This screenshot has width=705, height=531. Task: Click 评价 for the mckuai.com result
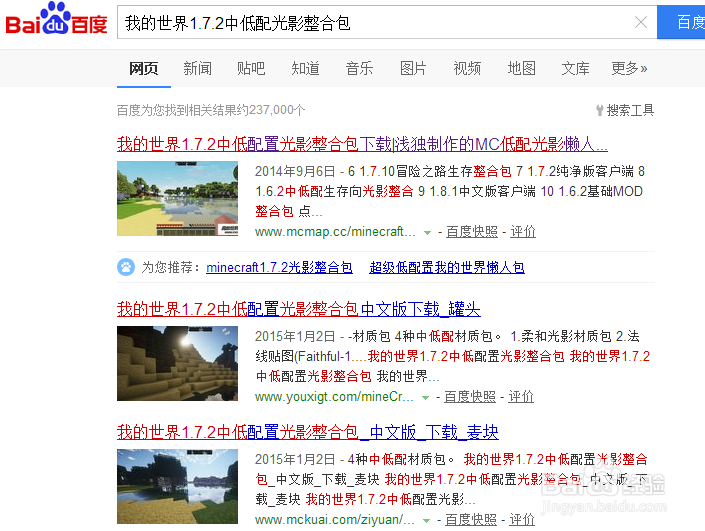coord(522,520)
